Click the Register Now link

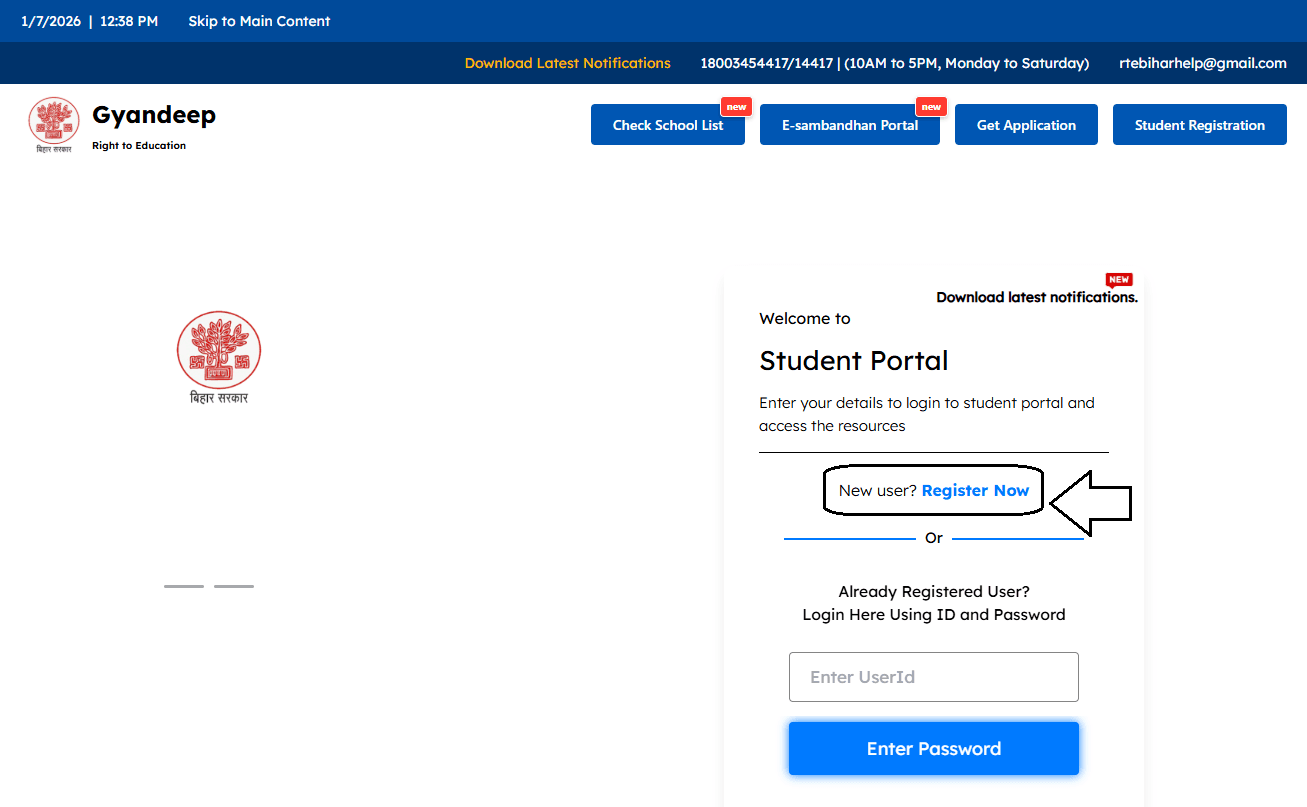975,490
